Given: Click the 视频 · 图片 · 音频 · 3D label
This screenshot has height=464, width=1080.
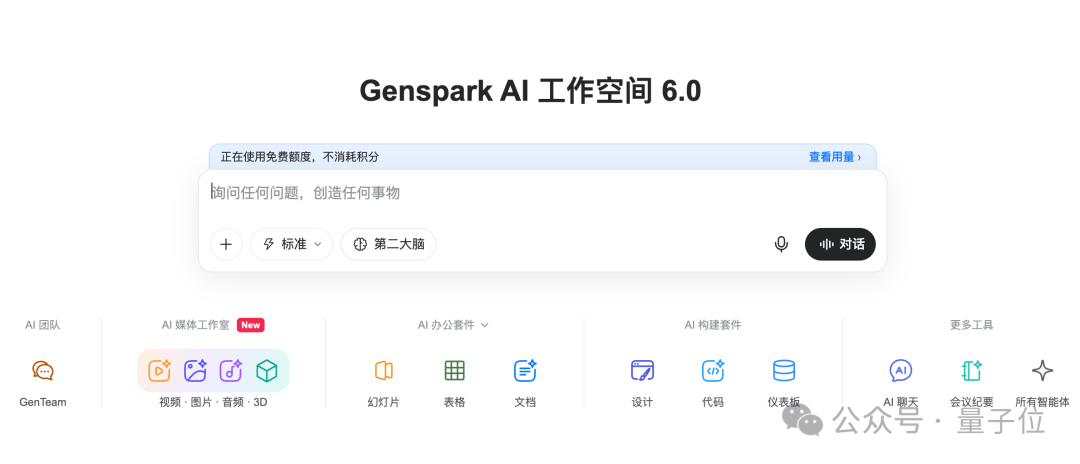Looking at the screenshot, I should point(213,402).
